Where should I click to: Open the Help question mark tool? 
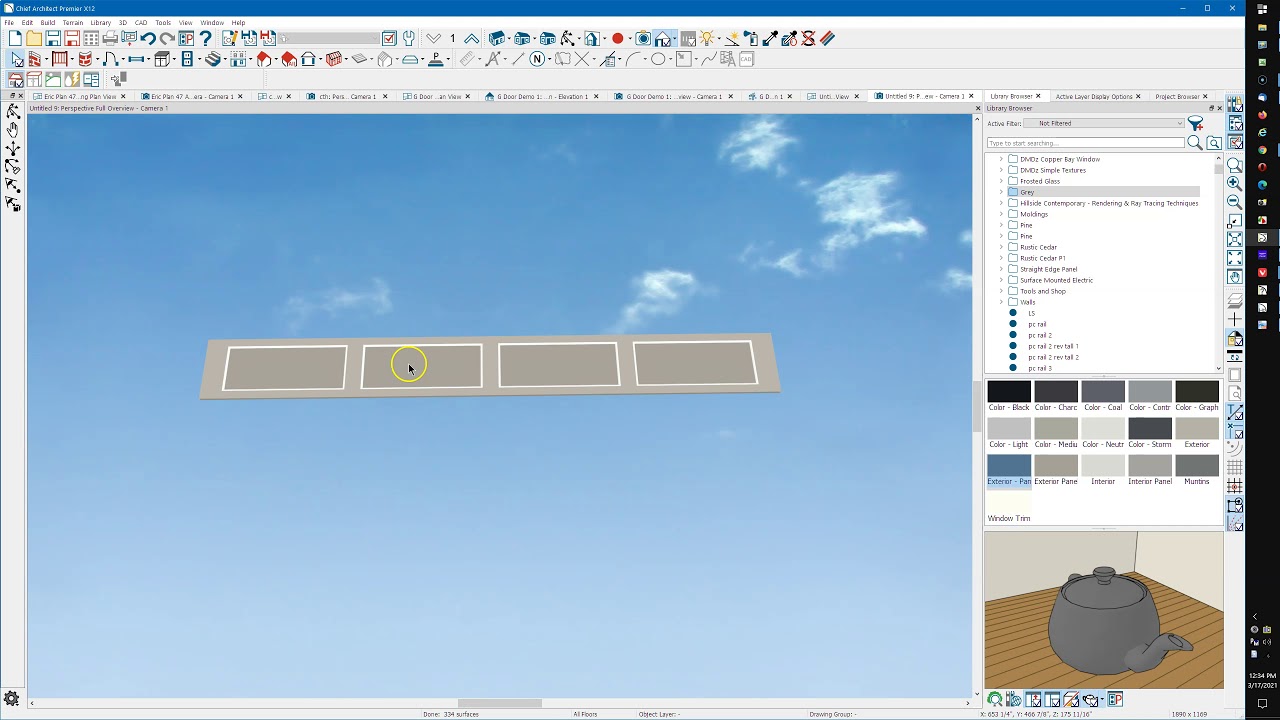[x=206, y=39]
